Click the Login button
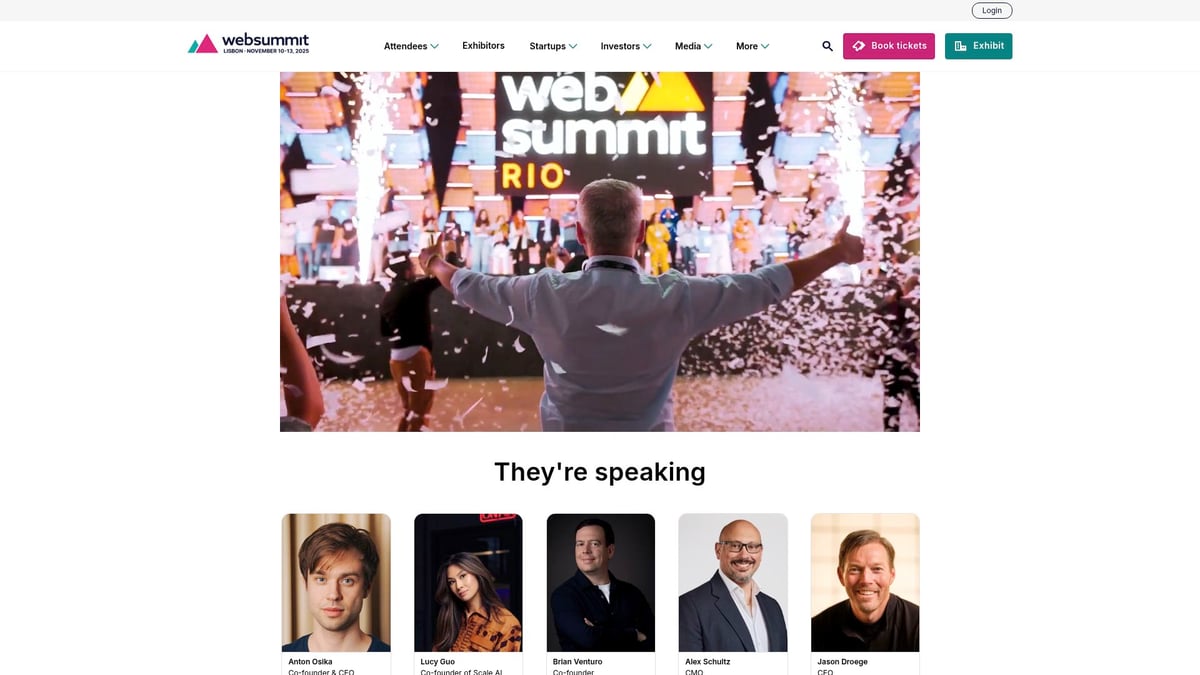Screen dimensions: 1200x675 (x=992, y=10)
